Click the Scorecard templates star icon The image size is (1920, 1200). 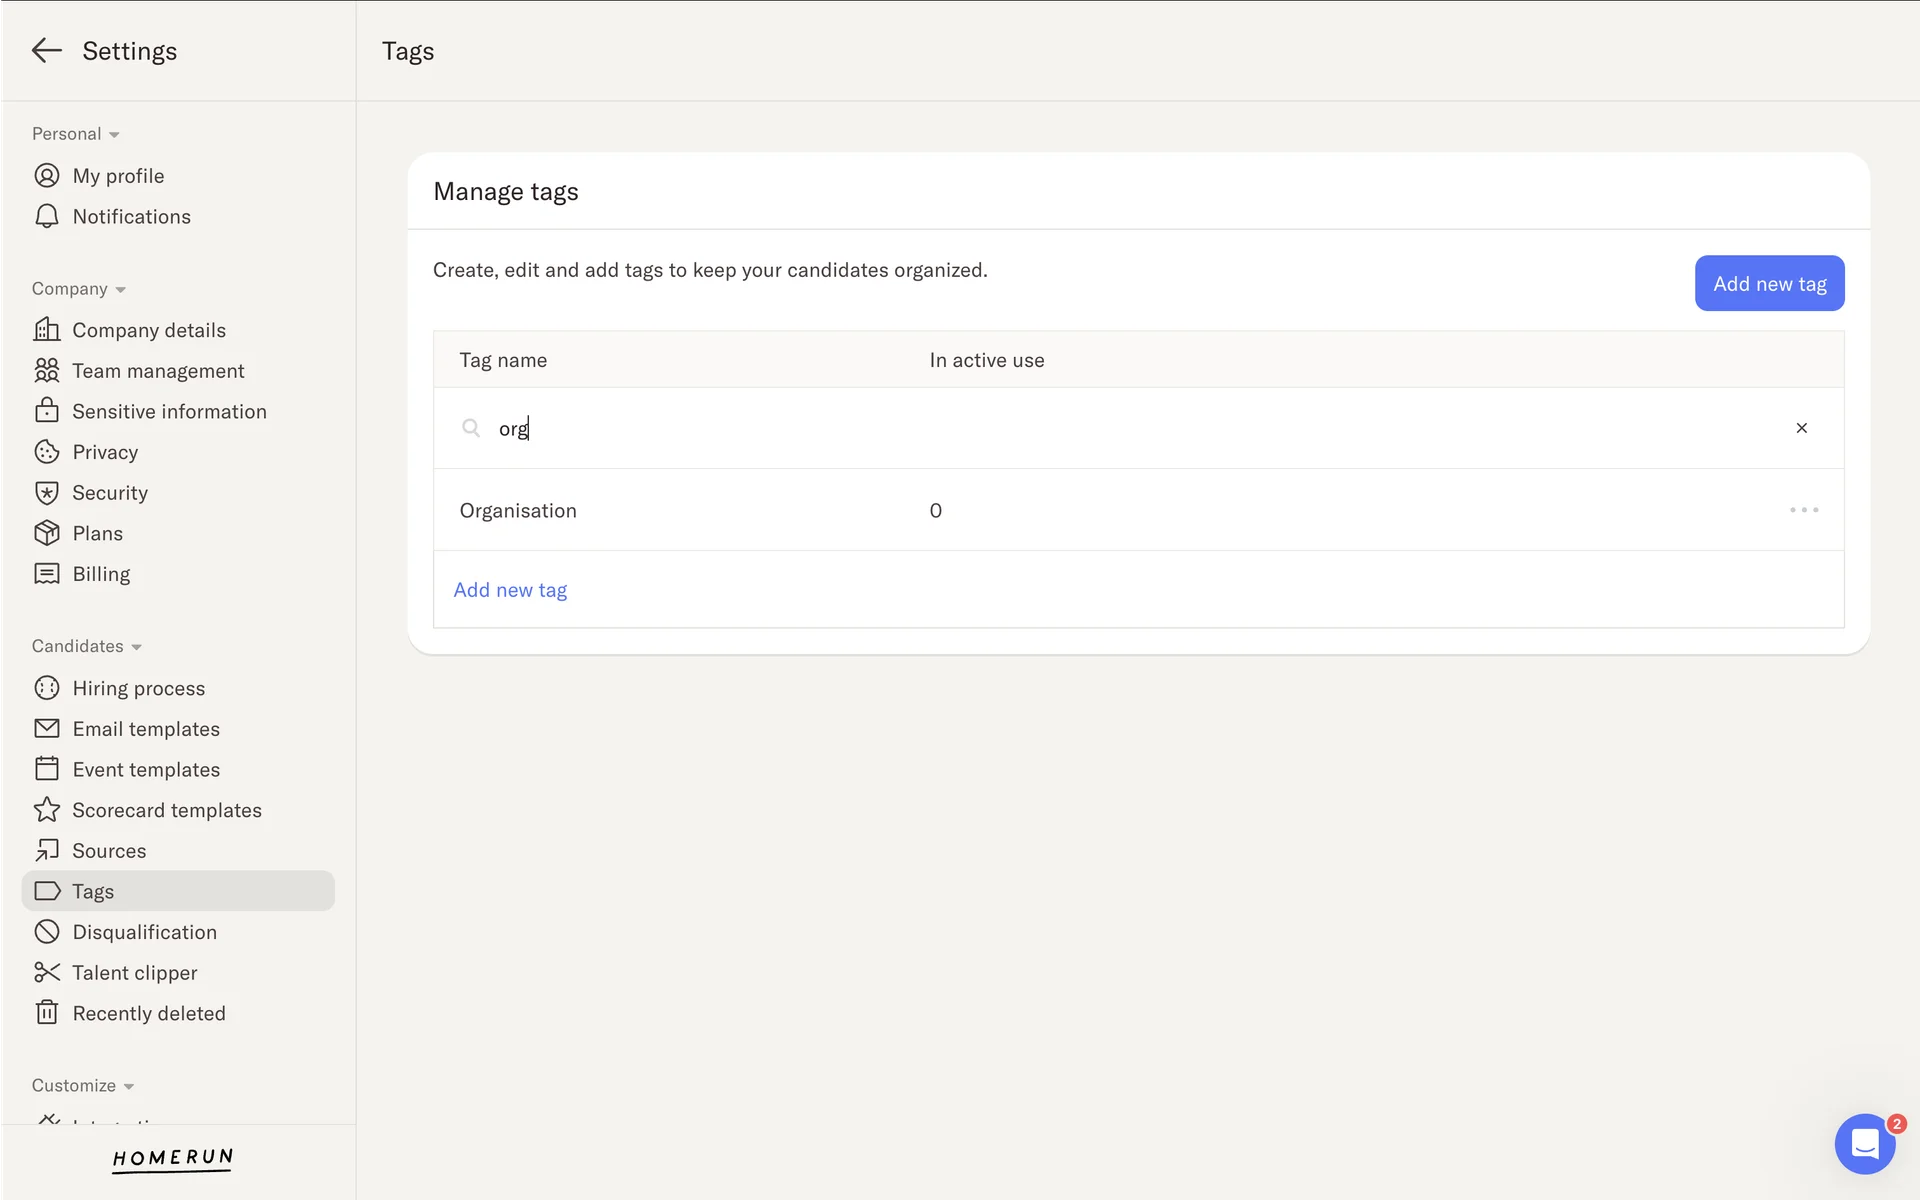point(46,810)
